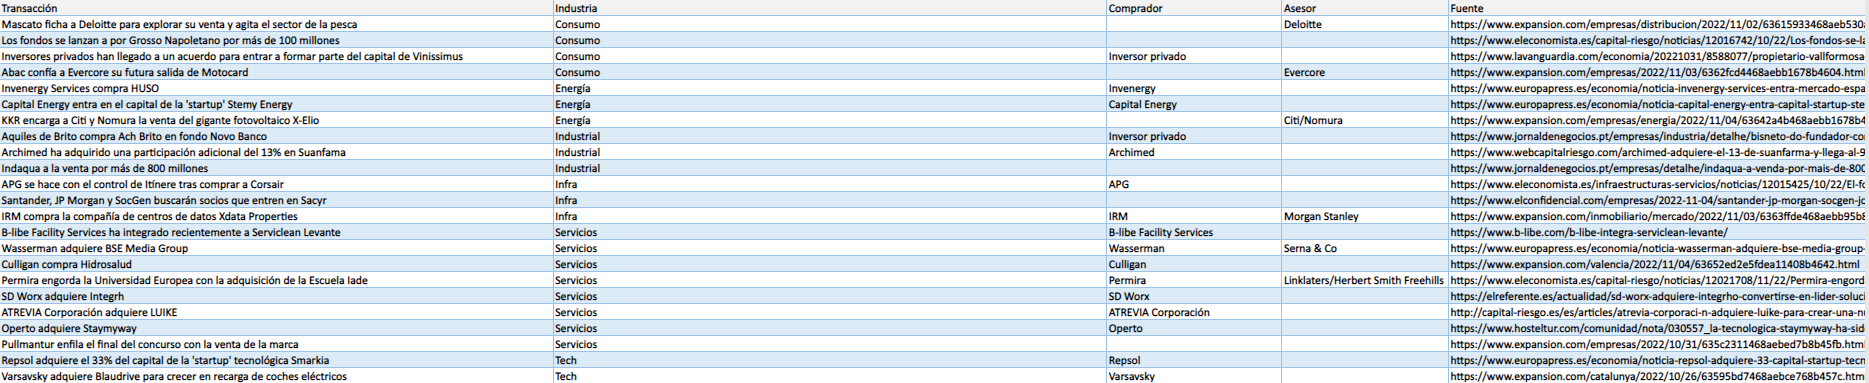Select the Vinissimus inversores privados cell

pos(277,56)
